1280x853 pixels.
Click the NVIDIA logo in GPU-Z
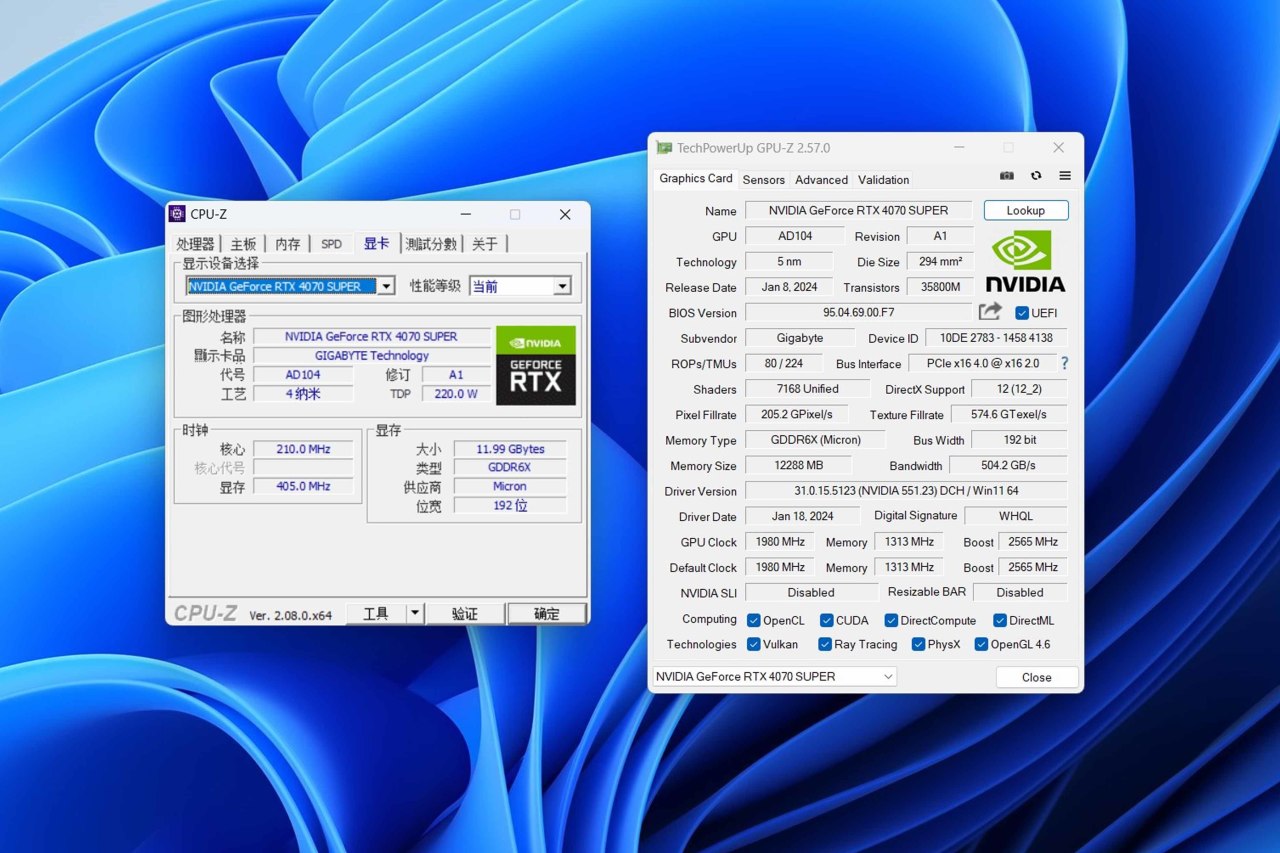(1025, 262)
